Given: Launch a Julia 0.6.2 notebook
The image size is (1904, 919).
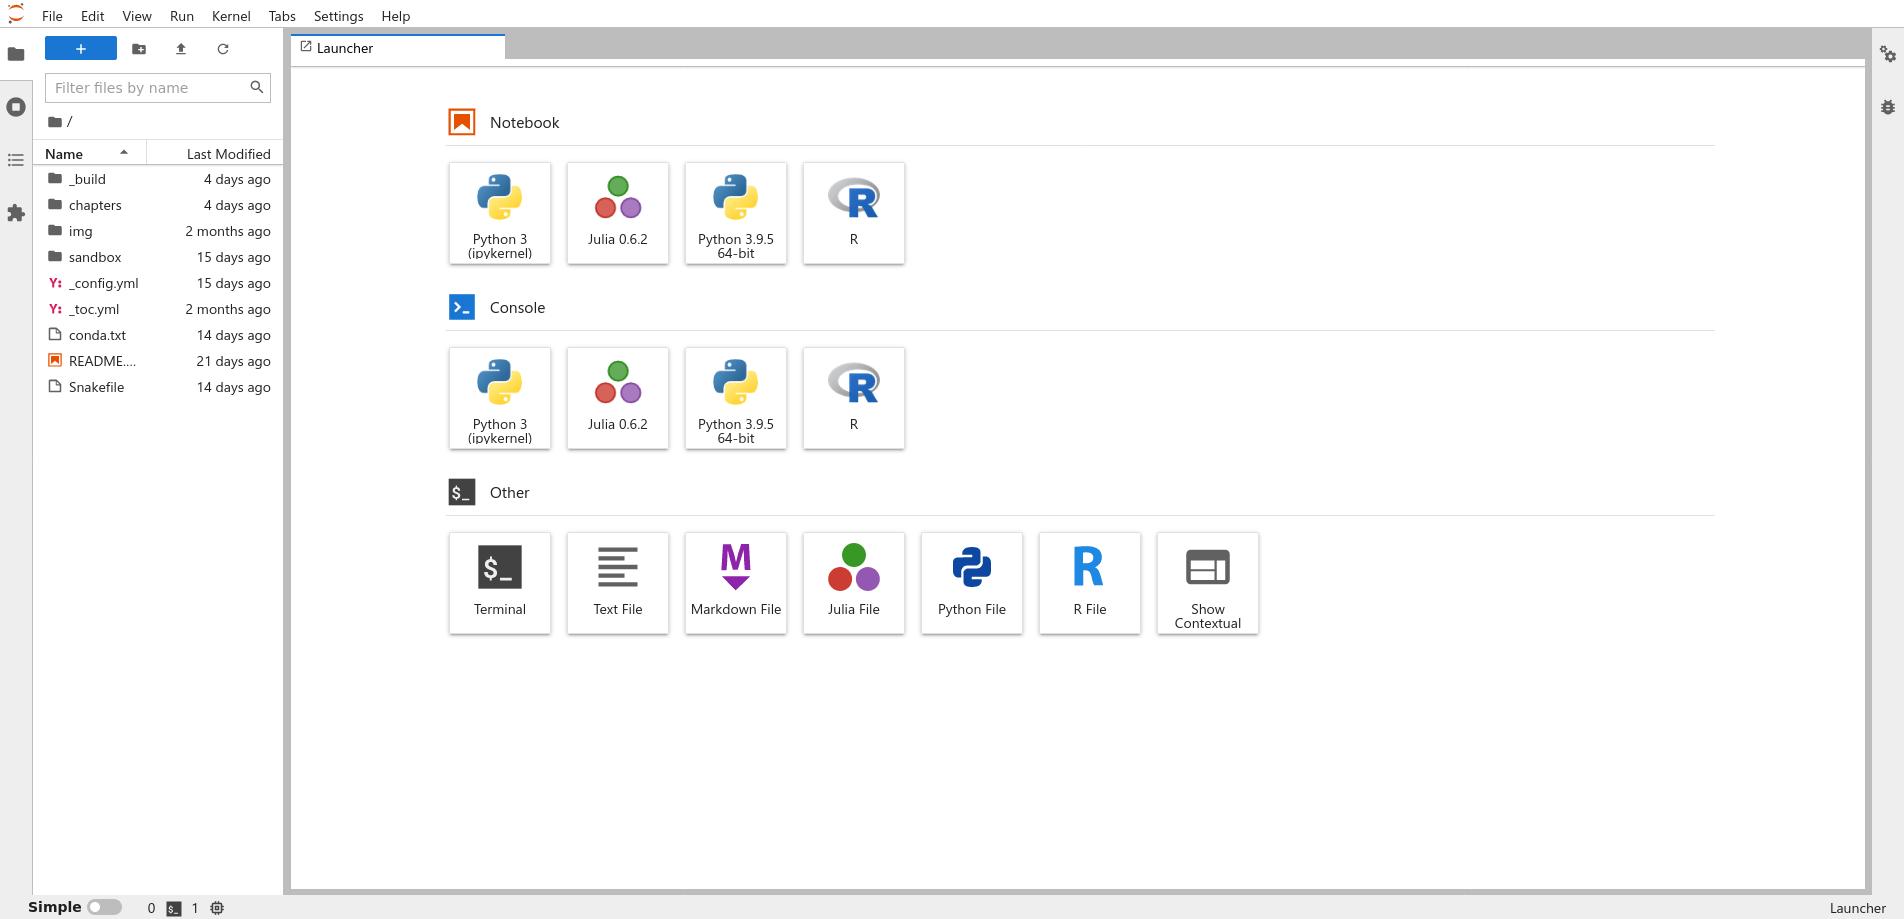Looking at the screenshot, I should (618, 213).
